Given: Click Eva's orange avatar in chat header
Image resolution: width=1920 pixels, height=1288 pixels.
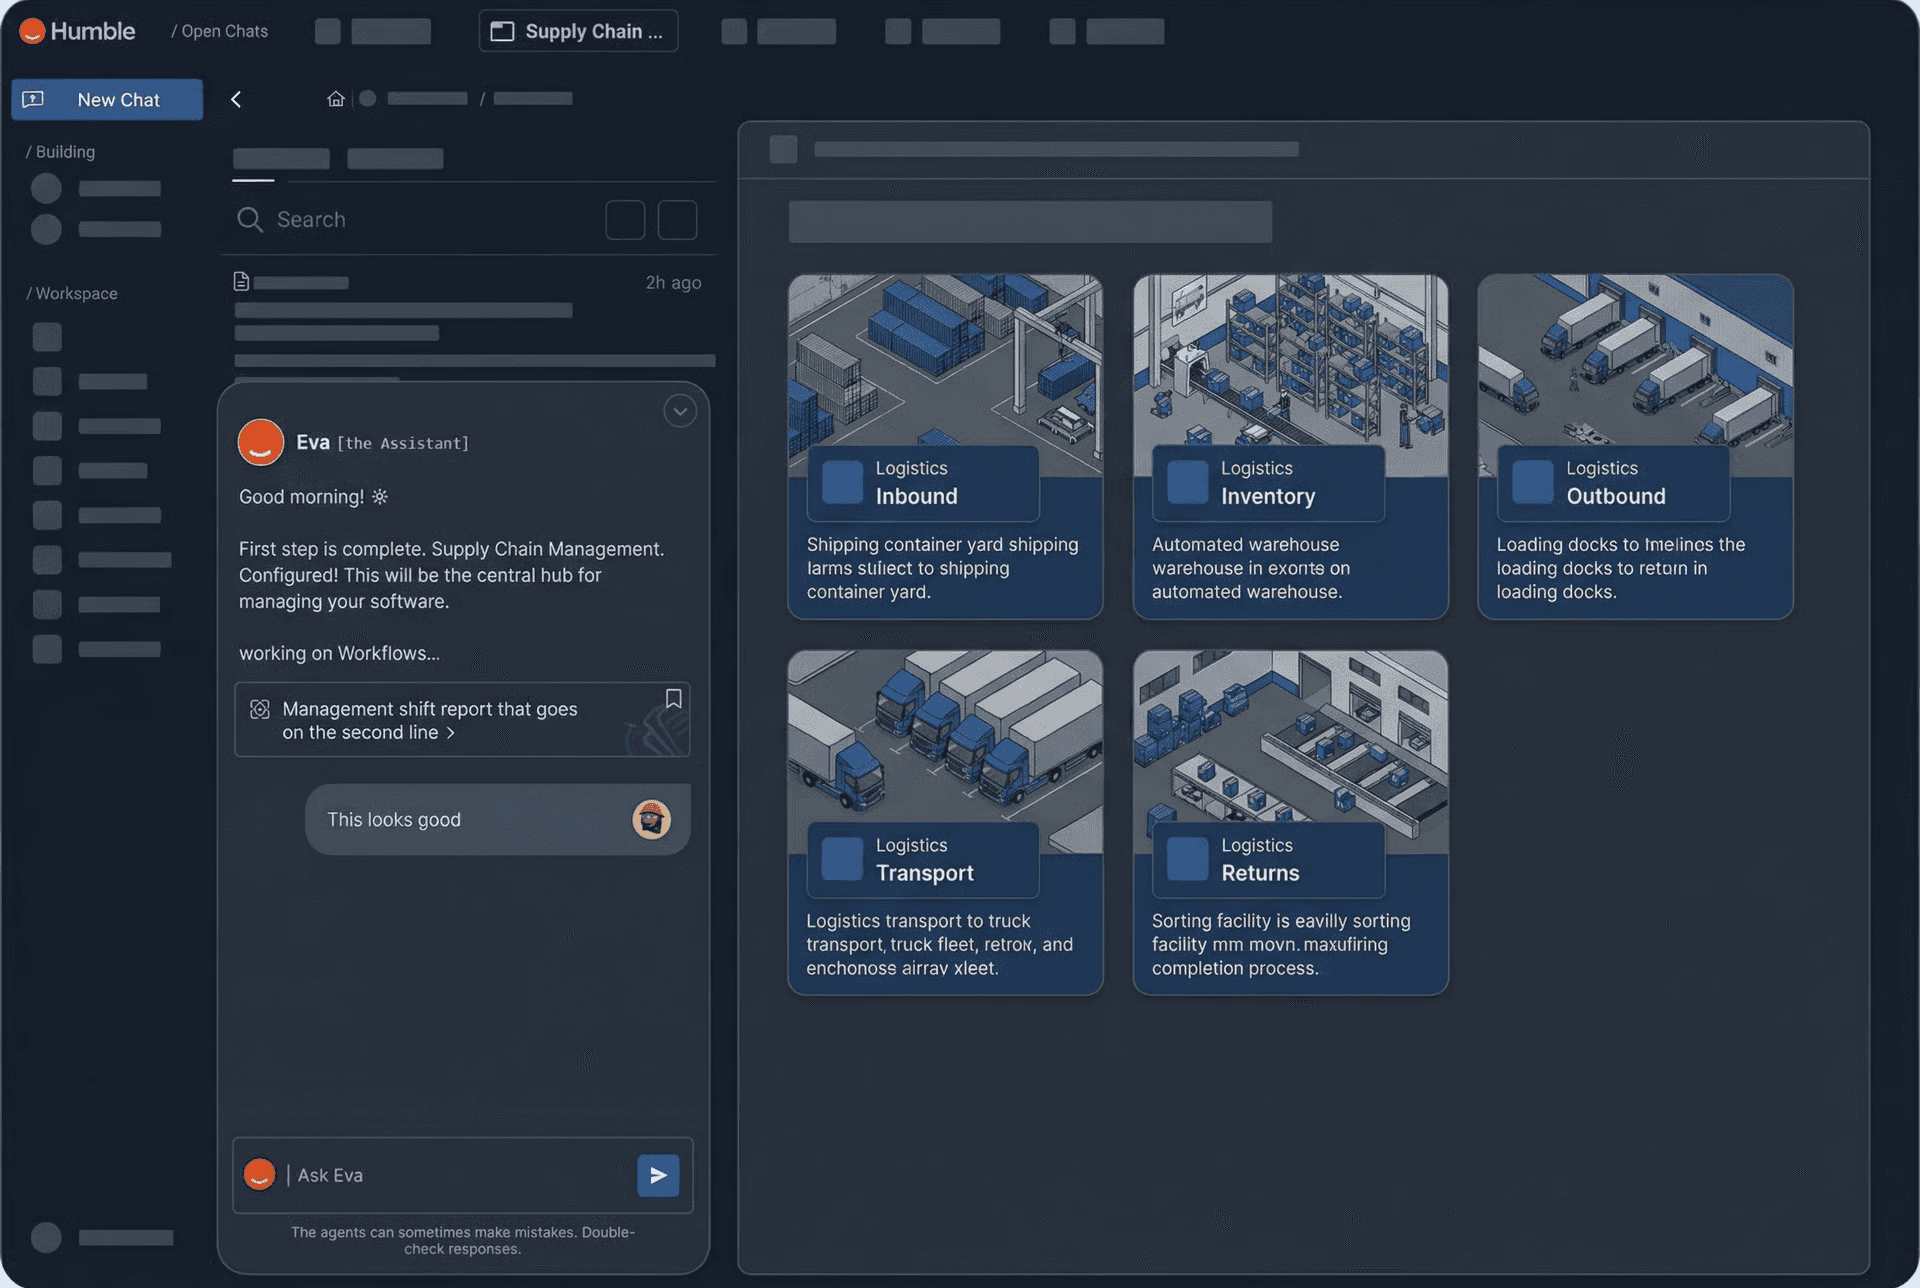Looking at the screenshot, I should point(261,442).
